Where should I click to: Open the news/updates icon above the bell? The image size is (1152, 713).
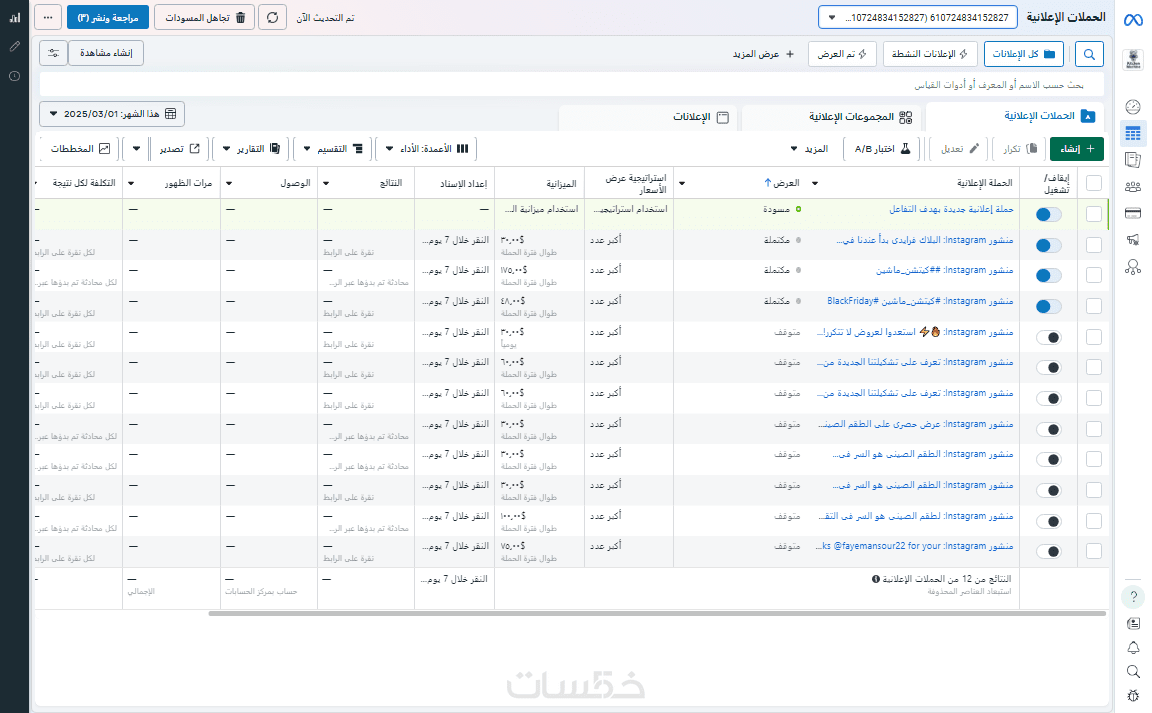pyautogui.click(x=1133, y=623)
